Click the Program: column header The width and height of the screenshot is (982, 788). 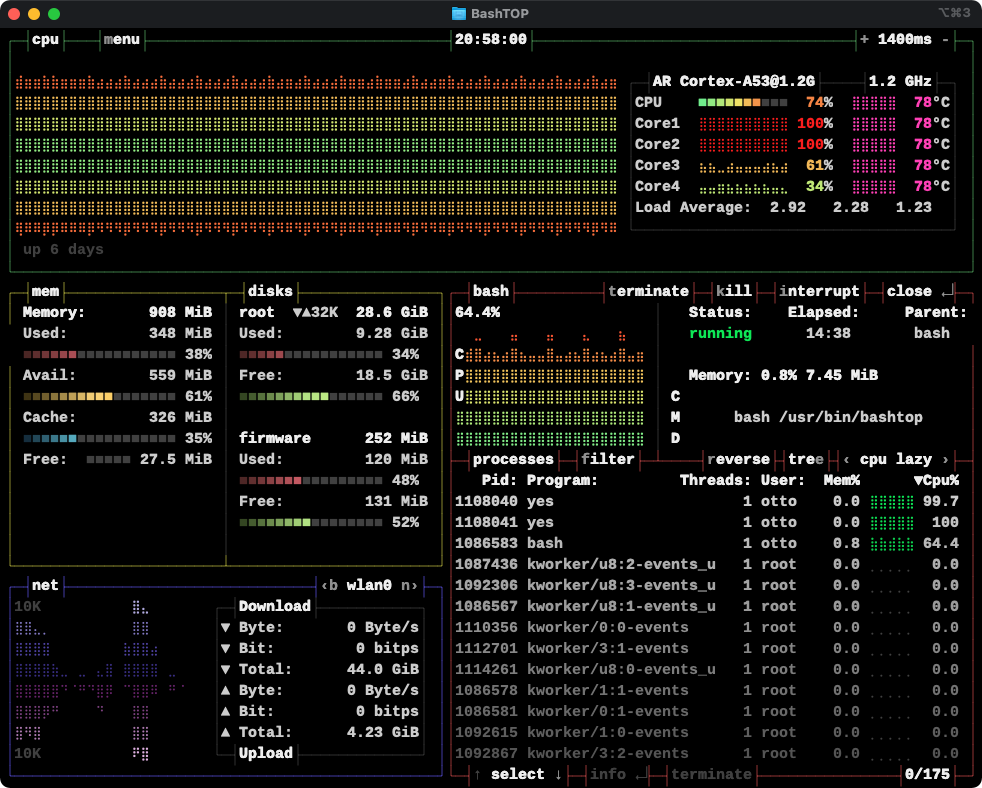pos(562,480)
